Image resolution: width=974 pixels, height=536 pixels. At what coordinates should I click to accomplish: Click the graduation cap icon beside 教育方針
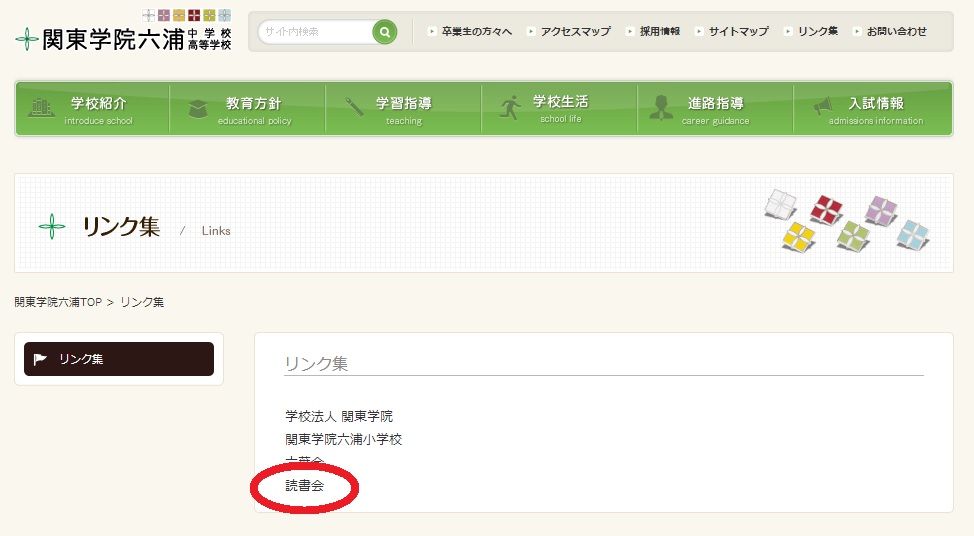click(x=198, y=109)
